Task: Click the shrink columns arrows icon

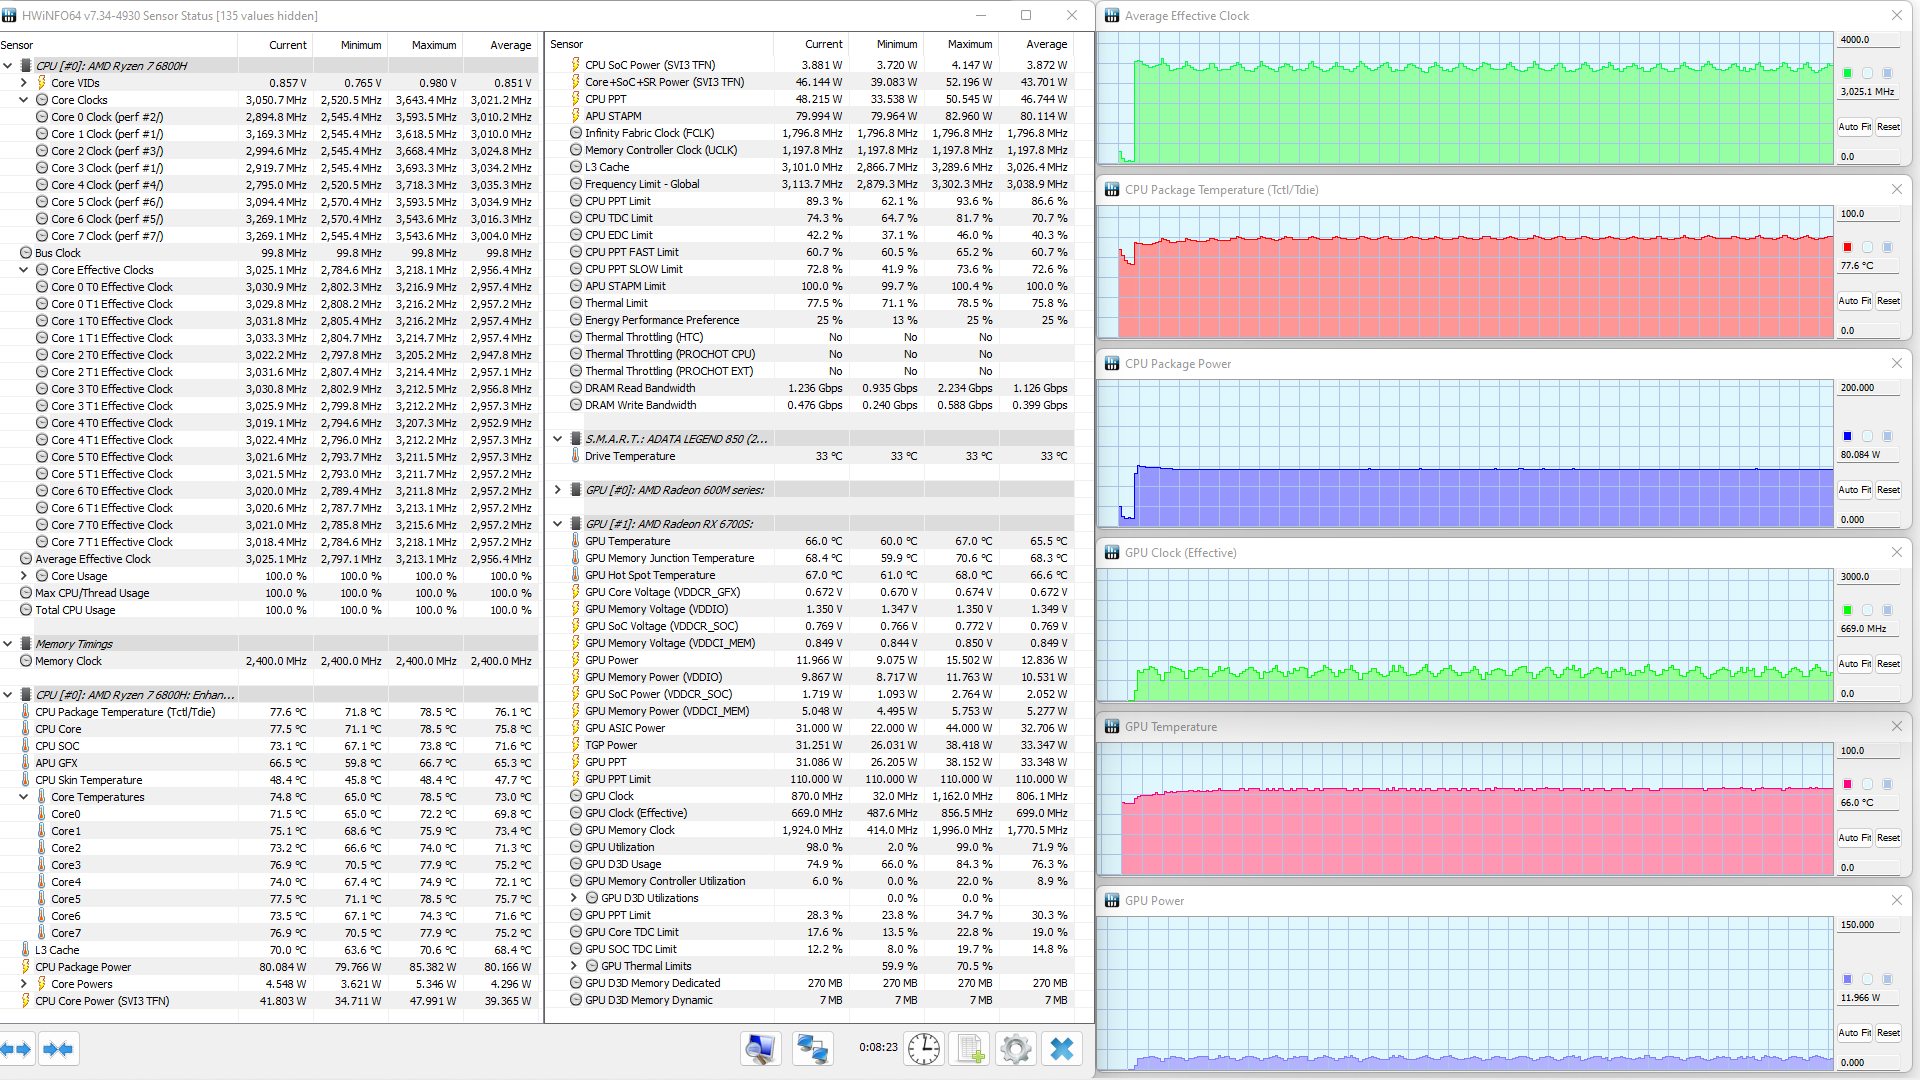Action: click(x=59, y=1049)
